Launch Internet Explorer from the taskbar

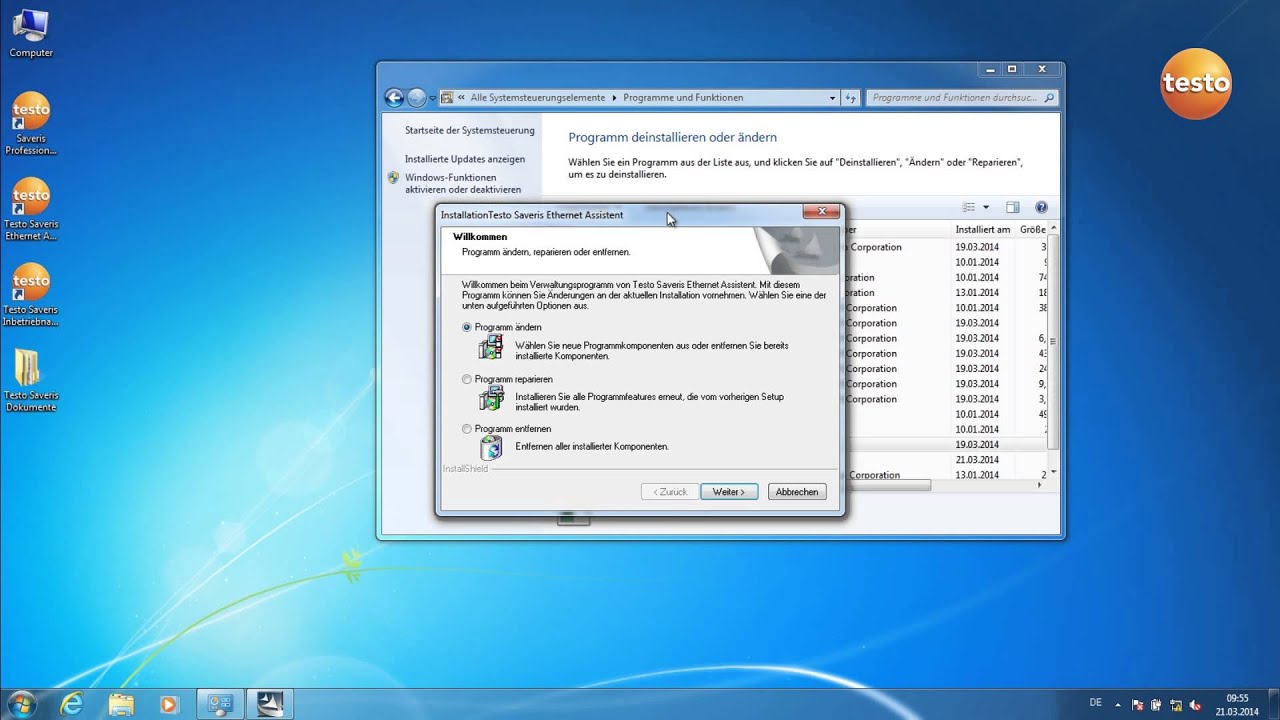72,704
